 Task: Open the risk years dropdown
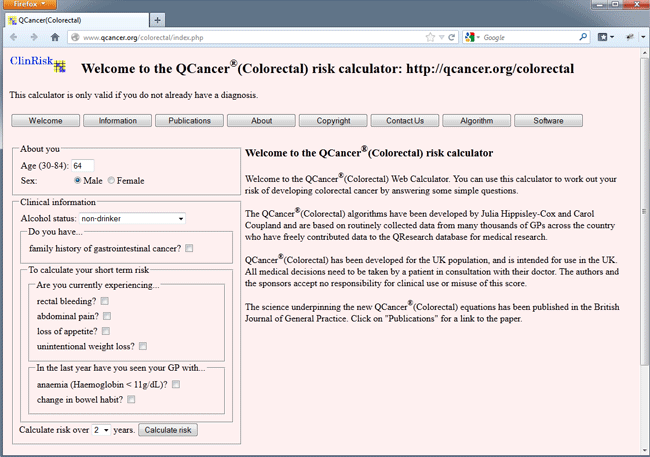(x=101, y=430)
